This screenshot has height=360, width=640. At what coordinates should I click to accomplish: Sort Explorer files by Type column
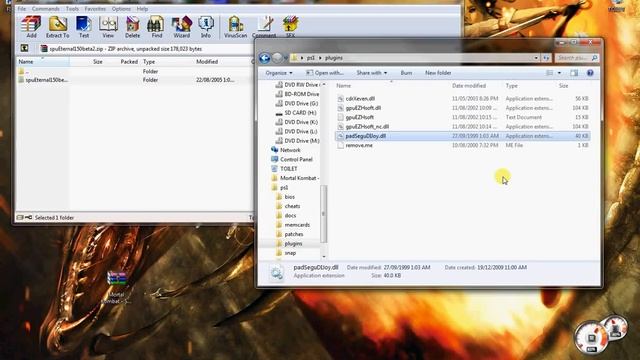pos(511,86)
